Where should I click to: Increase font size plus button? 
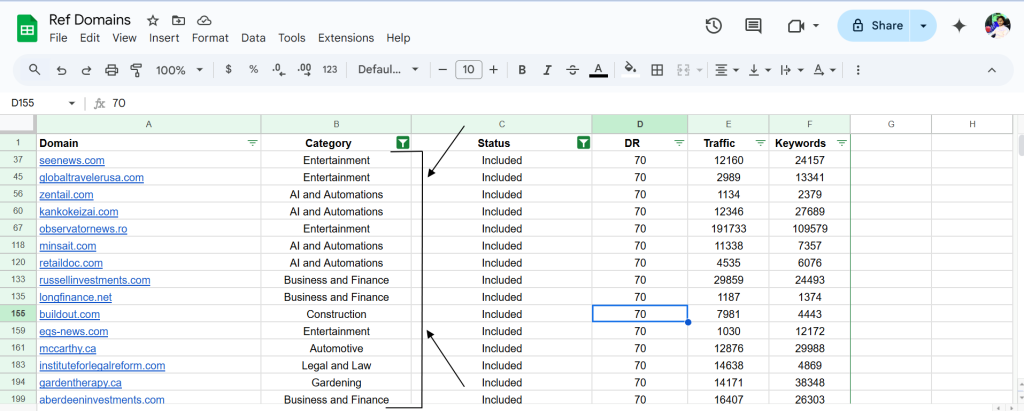point(494,70)
